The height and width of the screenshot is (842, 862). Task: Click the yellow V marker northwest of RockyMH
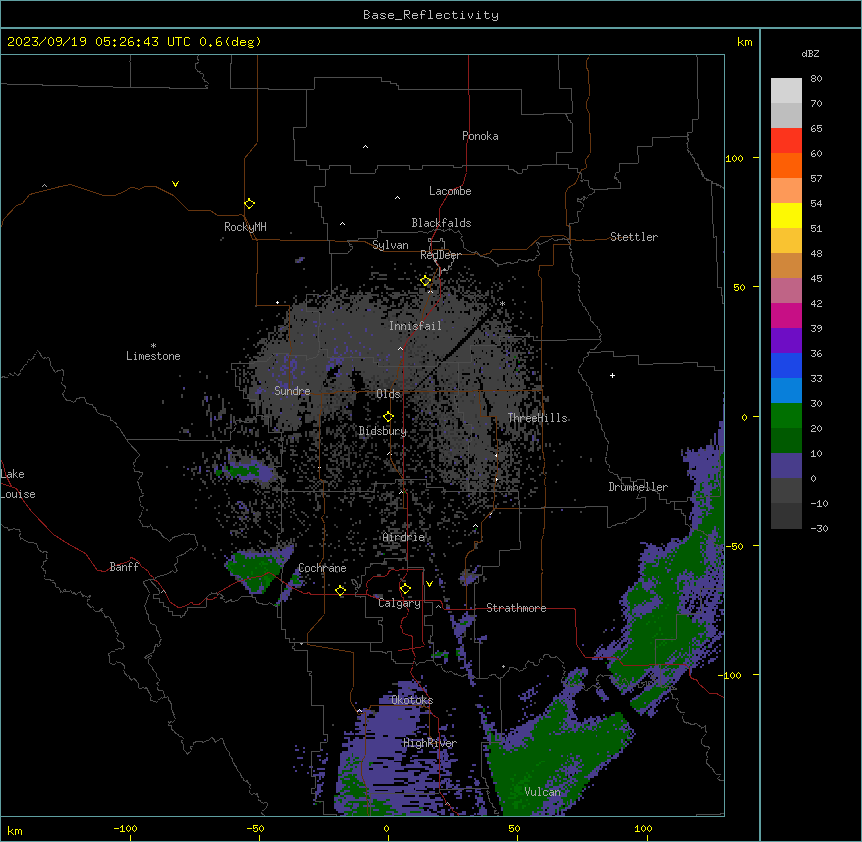coord(175,184)
